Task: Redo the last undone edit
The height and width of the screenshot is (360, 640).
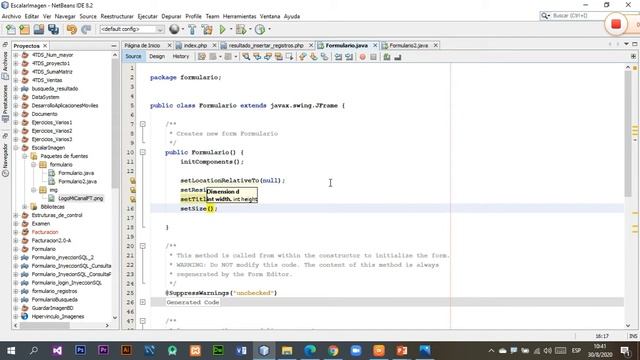Action: coord(86,29)
